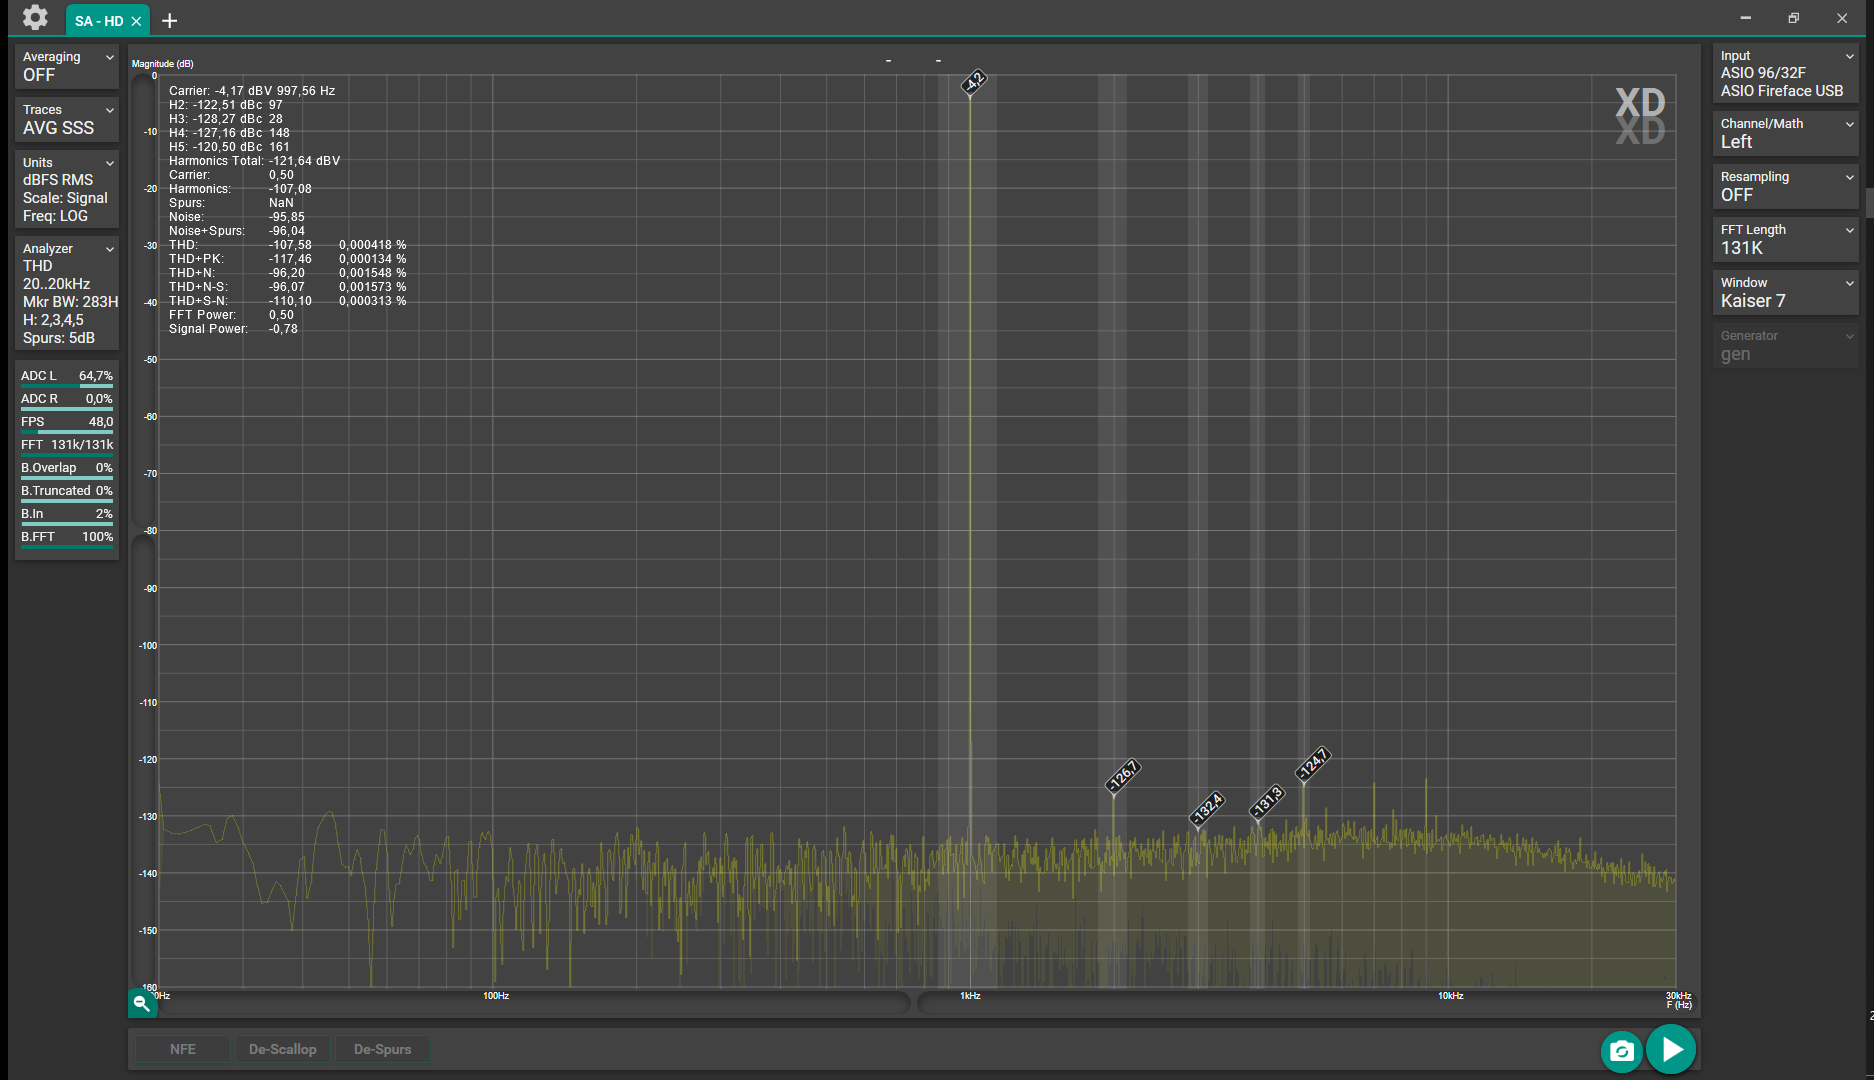Screen dimensions: 1874x1080
Task: Click the Magnitude (dB) axis label
Action: tap(163, 64)
